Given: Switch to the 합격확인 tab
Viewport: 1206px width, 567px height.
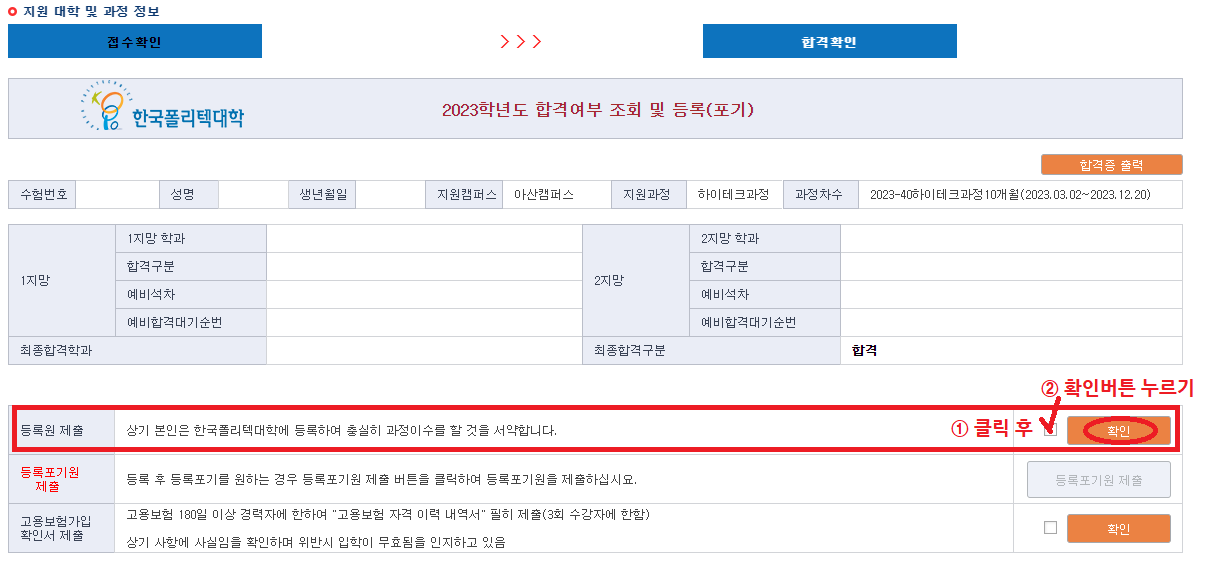Looking at the screenshot, I should coord(829,41).
